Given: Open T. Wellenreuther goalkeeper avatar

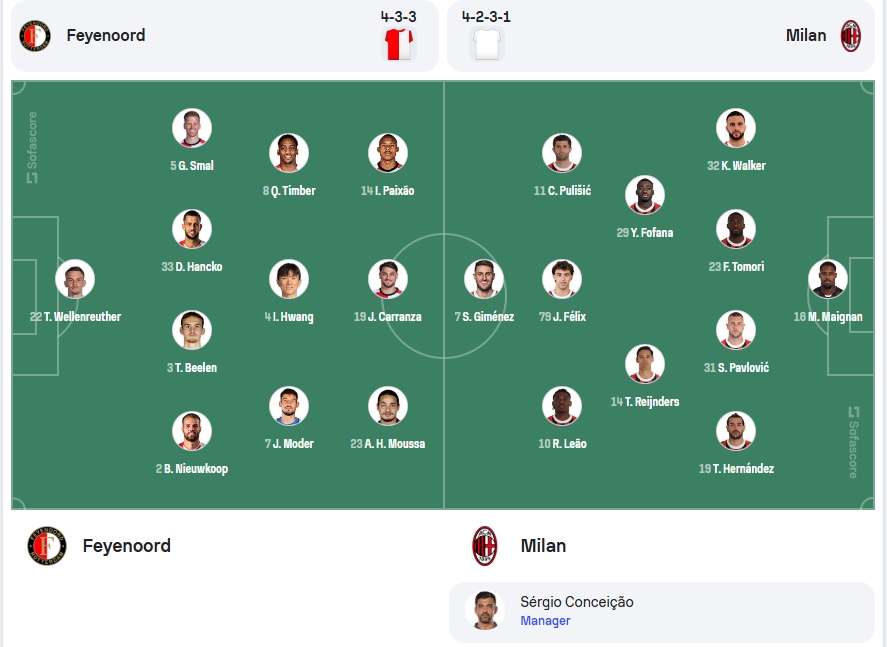Looking at the screenshot, I should coord(75,279).
